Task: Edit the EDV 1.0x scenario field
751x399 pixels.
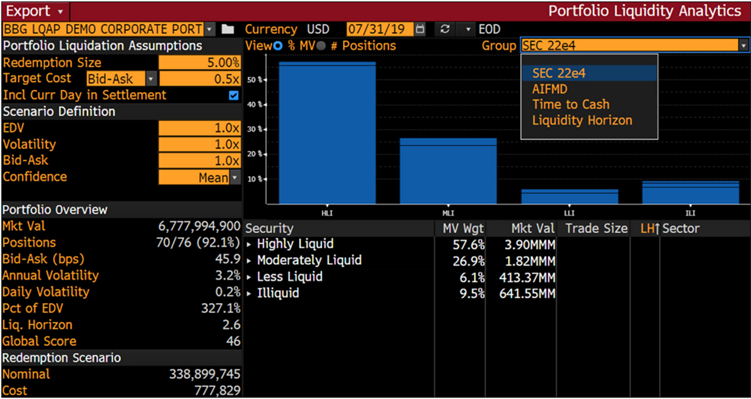Action: pos(200,128)
